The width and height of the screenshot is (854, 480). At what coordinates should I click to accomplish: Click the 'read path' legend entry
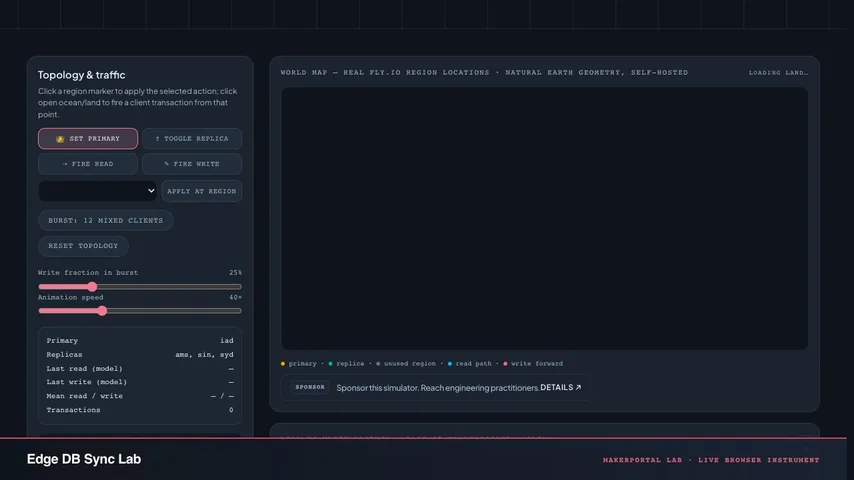pyautogui.click(x=469, y=363)
